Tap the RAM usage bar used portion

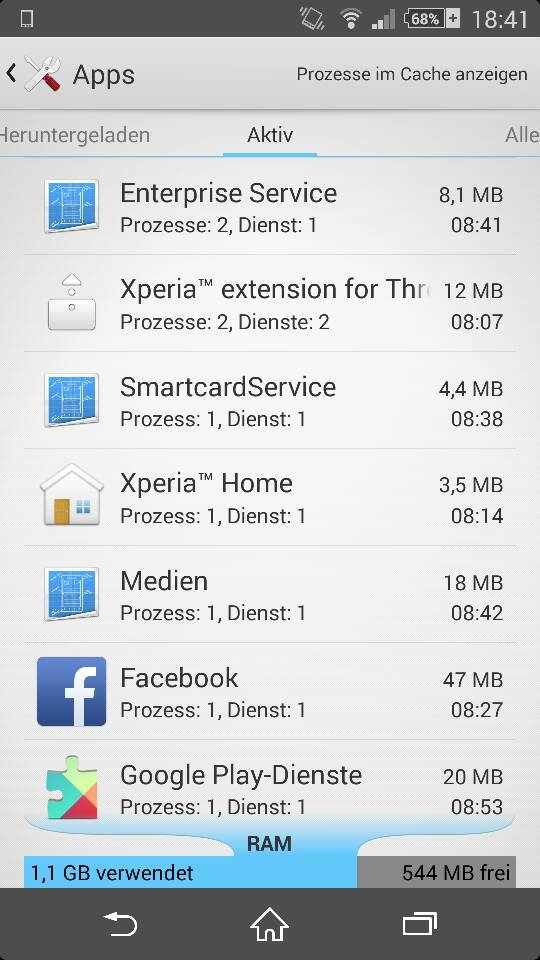point(190,872)
